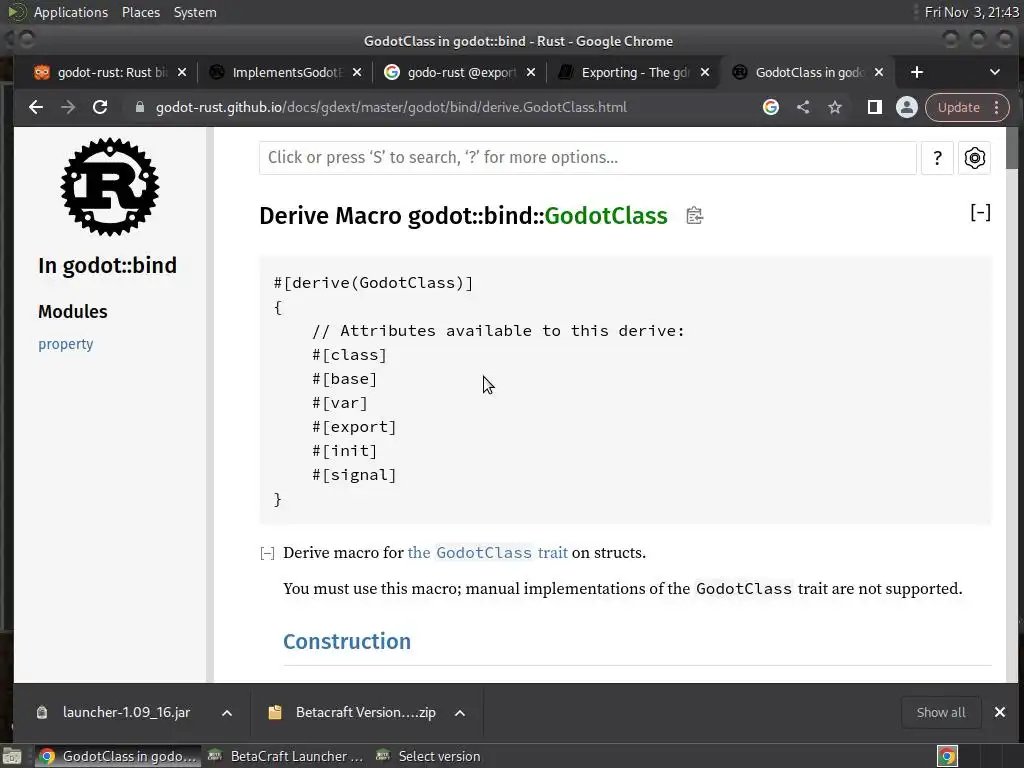Click the #[signal] attribute line in the code
The image size is (1024, 768).
click(x=354, y=475)
